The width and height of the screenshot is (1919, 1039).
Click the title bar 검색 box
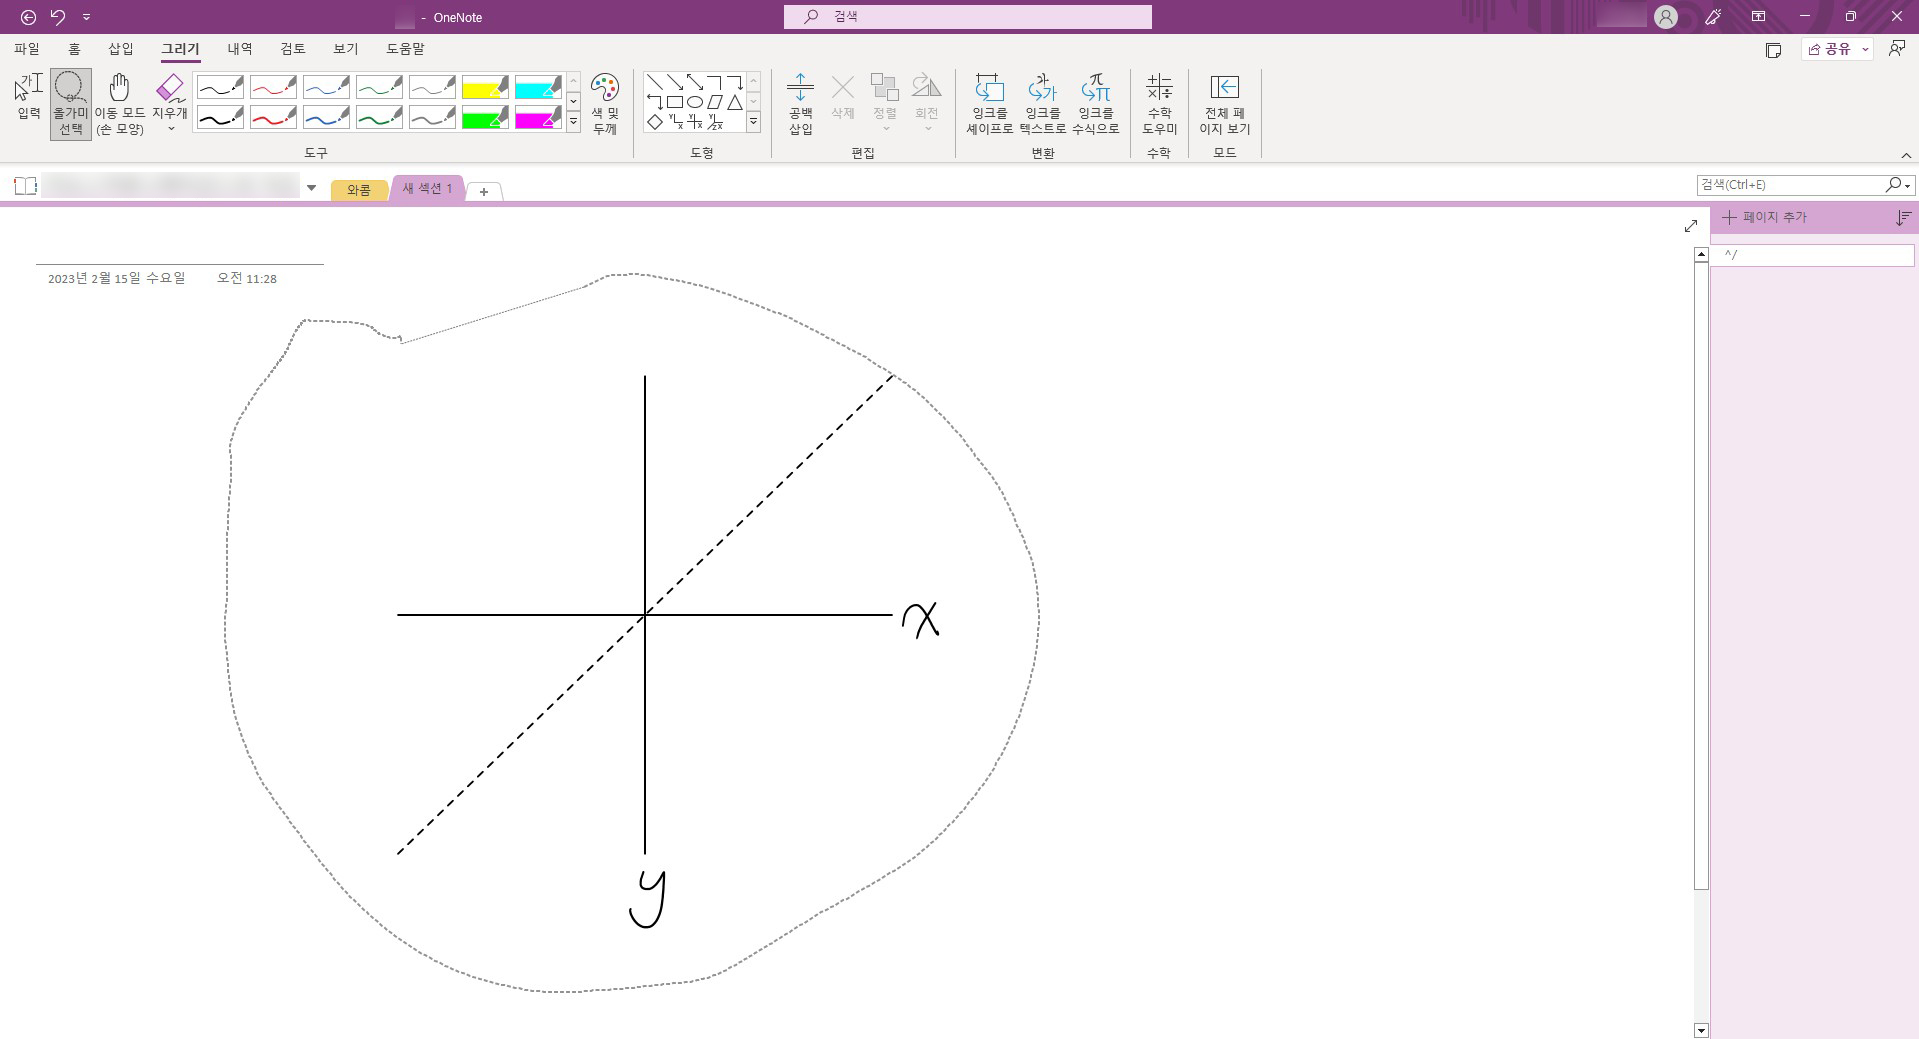click(x=968, y=17)
